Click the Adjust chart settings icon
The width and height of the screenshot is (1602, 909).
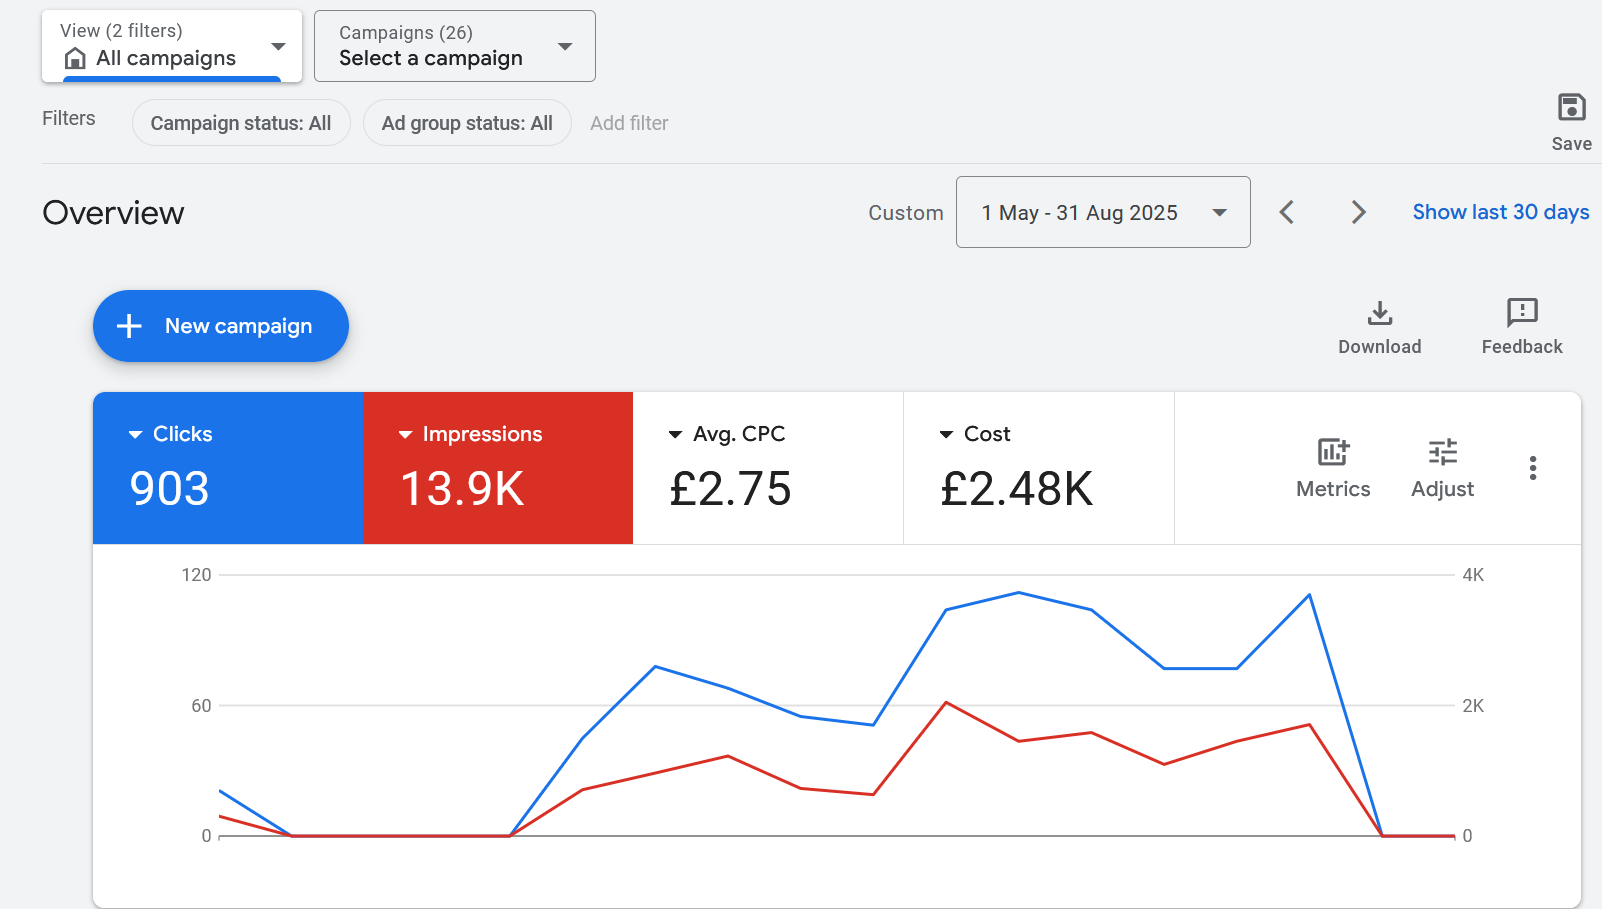pyautogui.click(x=1442, y=453)
